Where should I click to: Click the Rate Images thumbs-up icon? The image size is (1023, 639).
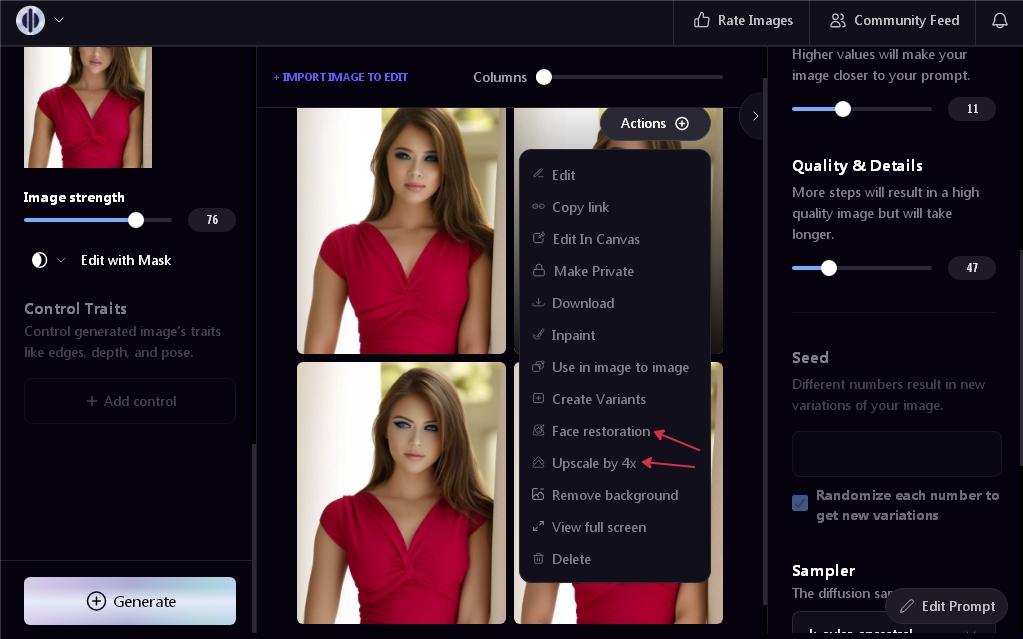[702, 20]
